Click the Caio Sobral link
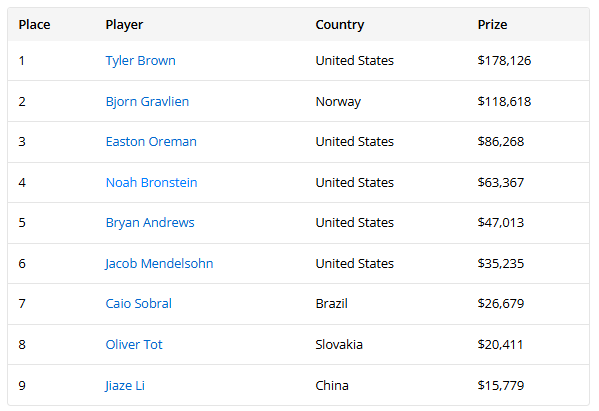 tap(139, 304)
